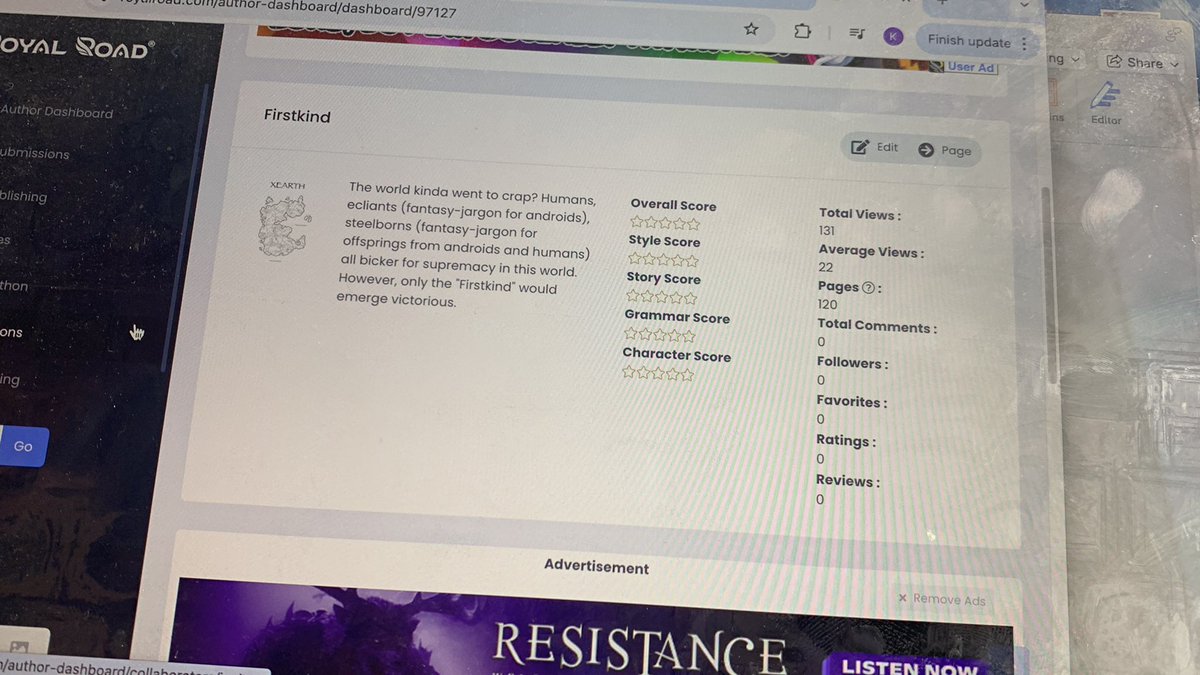This screenshot has height=675, width=1200.
Task: Open the browser extensions puzzle icon
Action: pos(802,31)
